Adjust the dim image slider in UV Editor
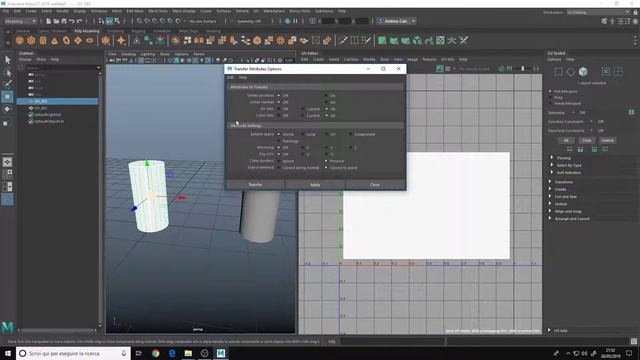Viewport: 640px width, 360px height. (x=523, y=69)
